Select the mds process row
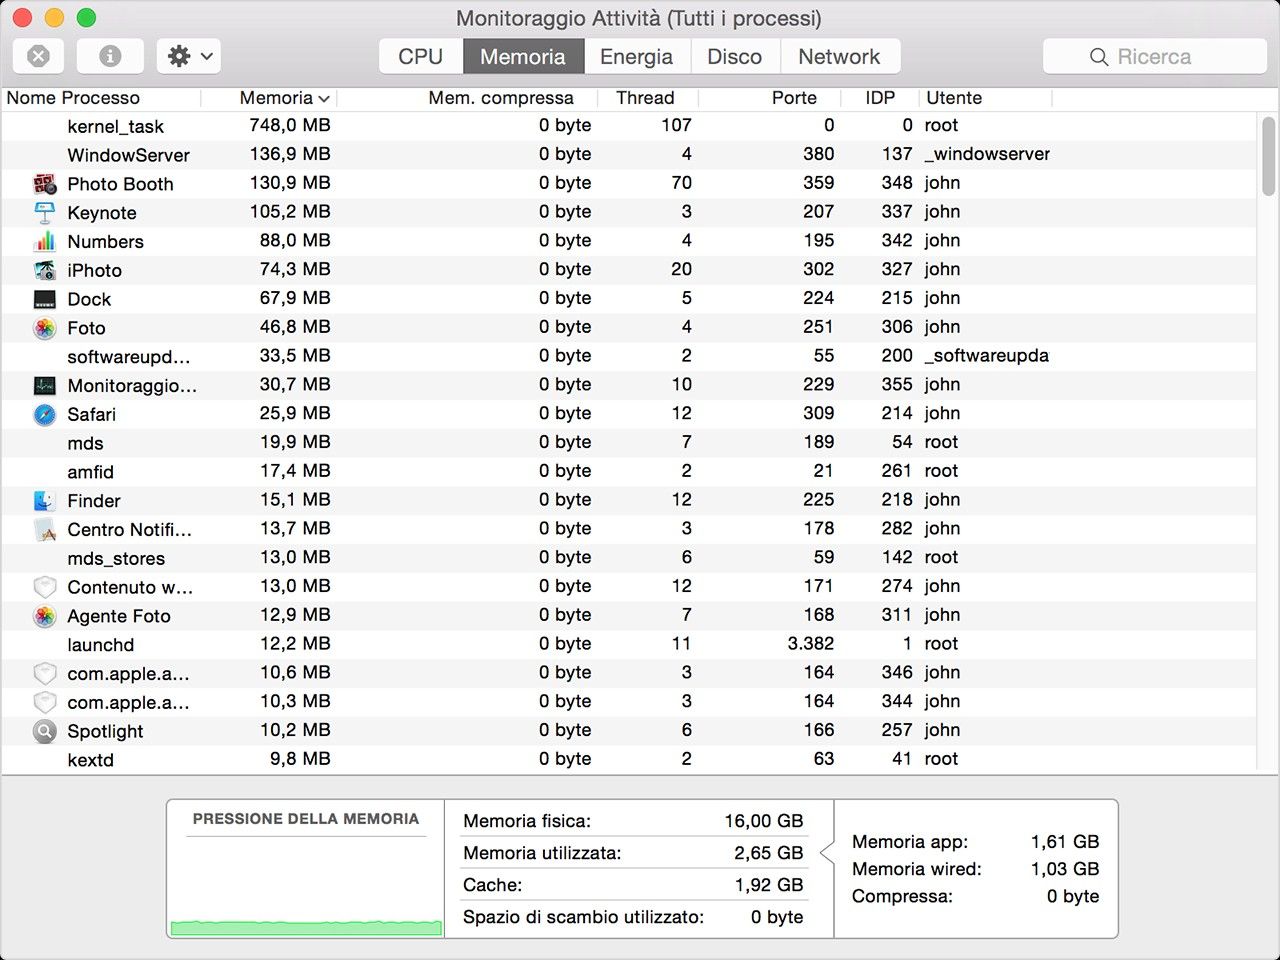 630,443
